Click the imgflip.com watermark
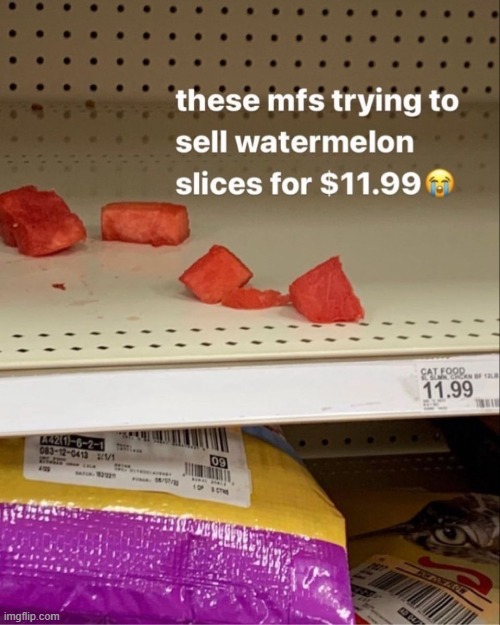The width and height of the screenshot is (500, 625). tap(30, 617)
